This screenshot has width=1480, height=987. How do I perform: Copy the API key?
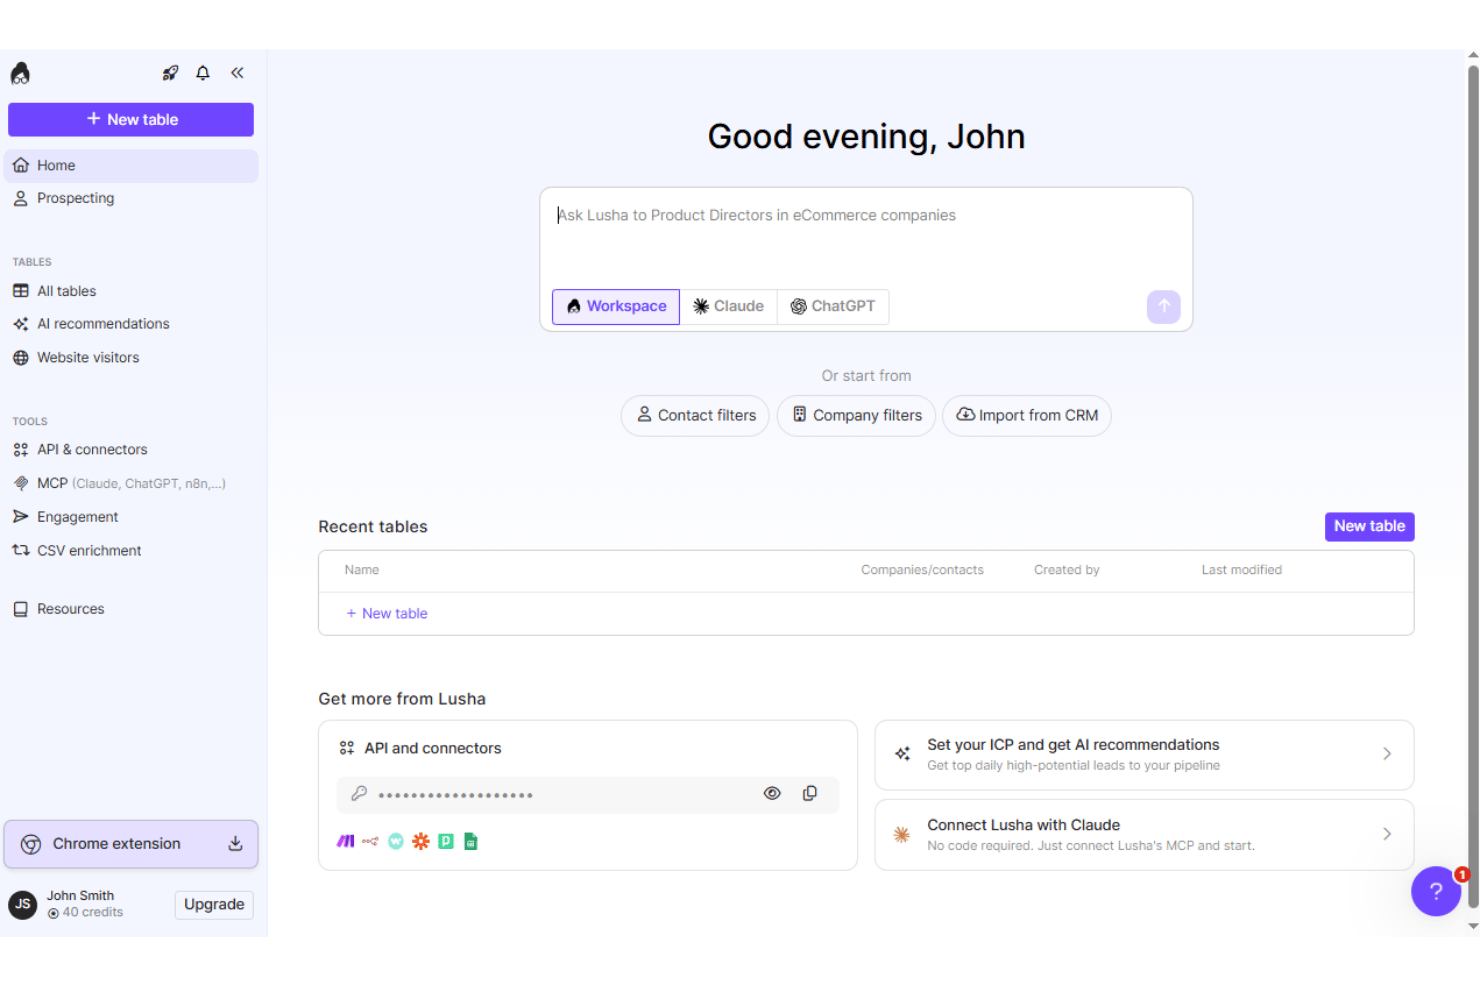click(810, 794)
